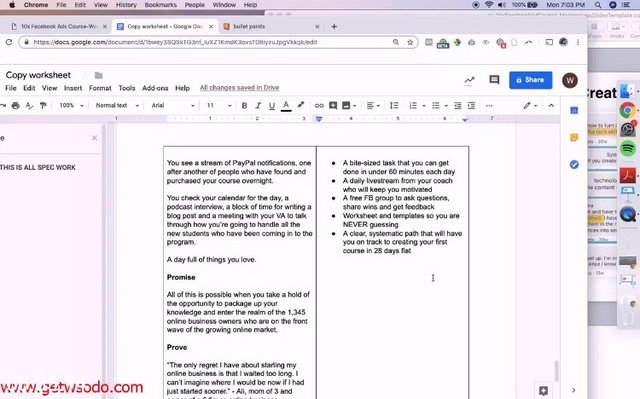Screen dimensions: 640x399
Task: Click the Increase indent icon
Action: coord(471,106)
